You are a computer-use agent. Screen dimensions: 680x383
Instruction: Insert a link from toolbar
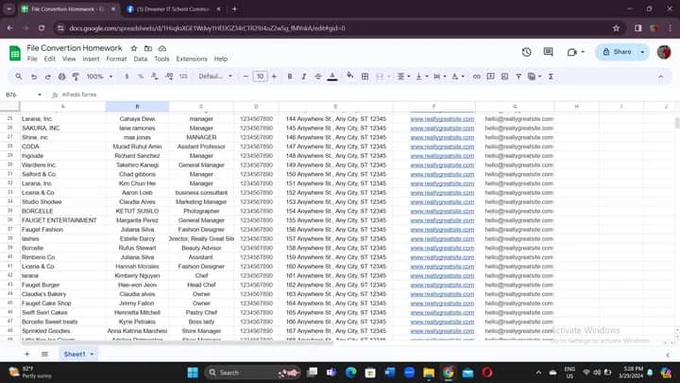[476, 76]
